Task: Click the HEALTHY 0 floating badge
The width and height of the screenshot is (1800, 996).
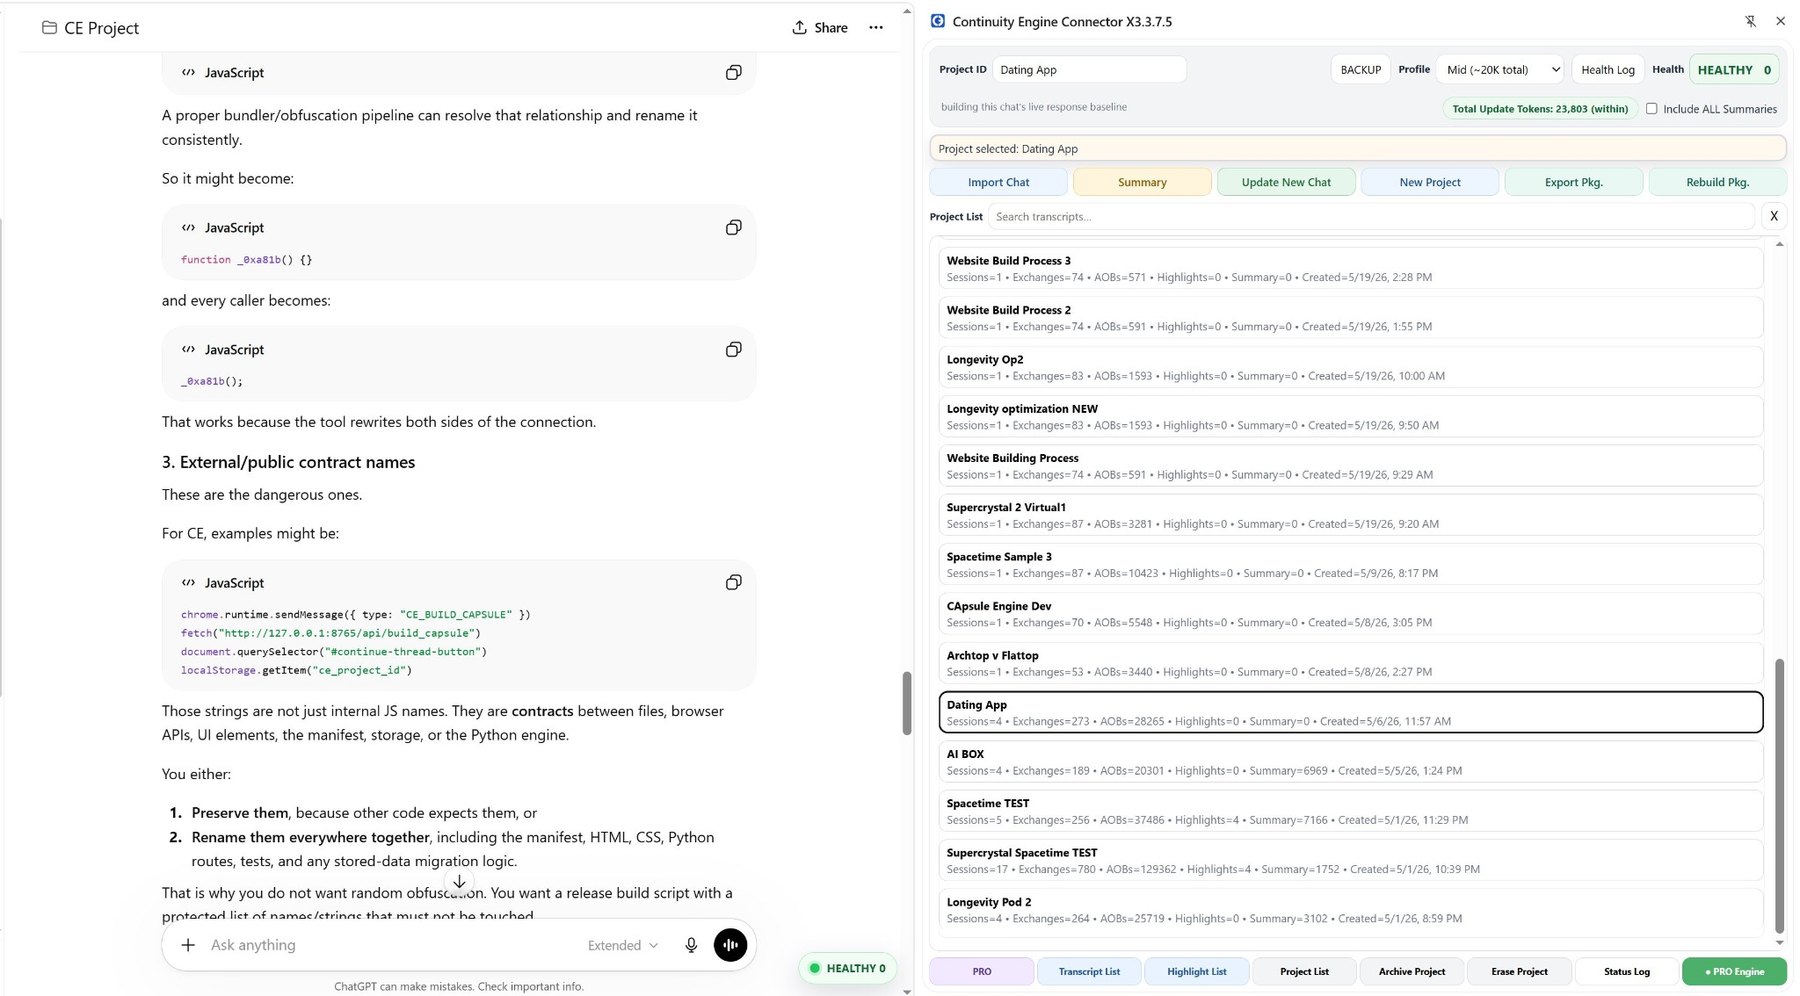Action: coord(847,968)
